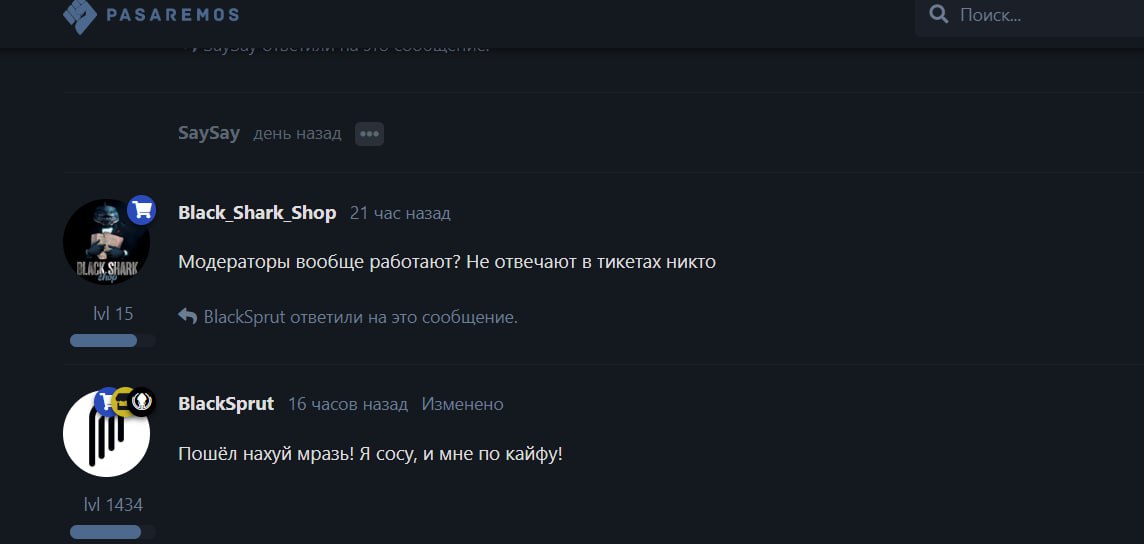Click the blue cart badge on BlackSprut avatar
The image size is (1144, 544).
(107, 402)
